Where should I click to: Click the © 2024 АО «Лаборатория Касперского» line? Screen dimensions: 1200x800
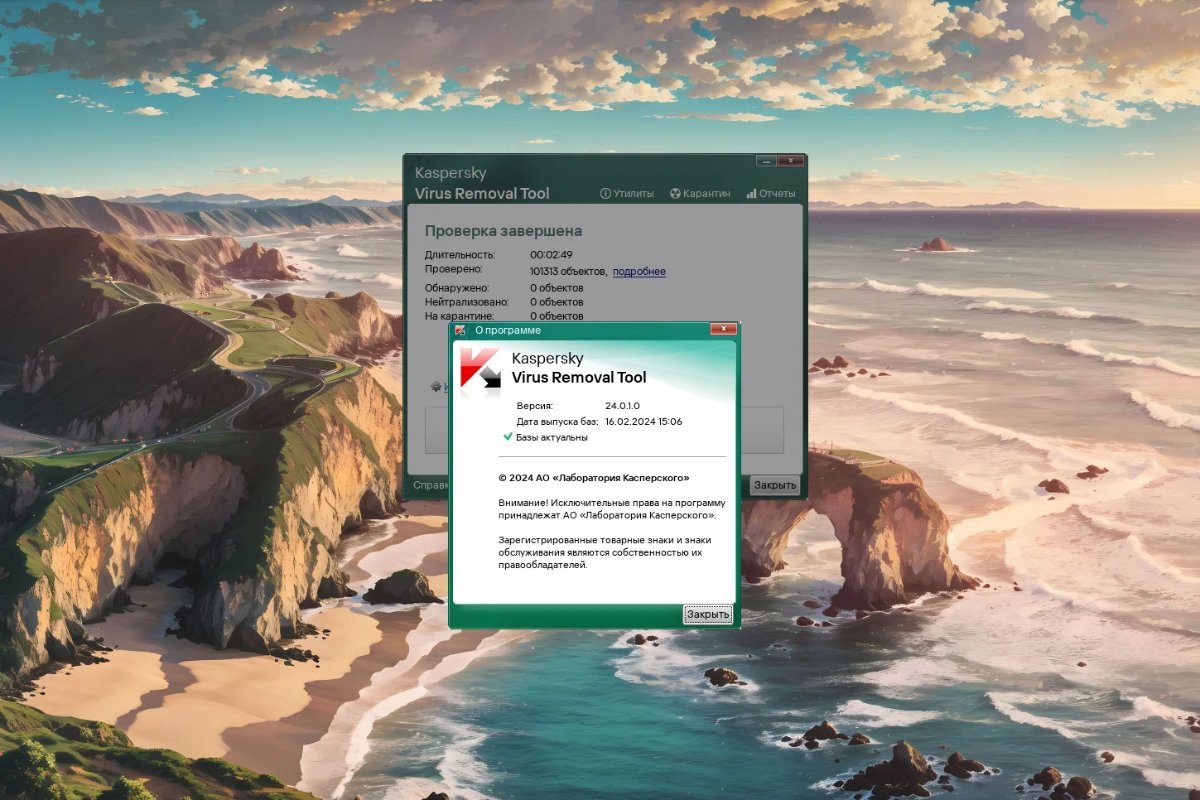coord(594,478)
